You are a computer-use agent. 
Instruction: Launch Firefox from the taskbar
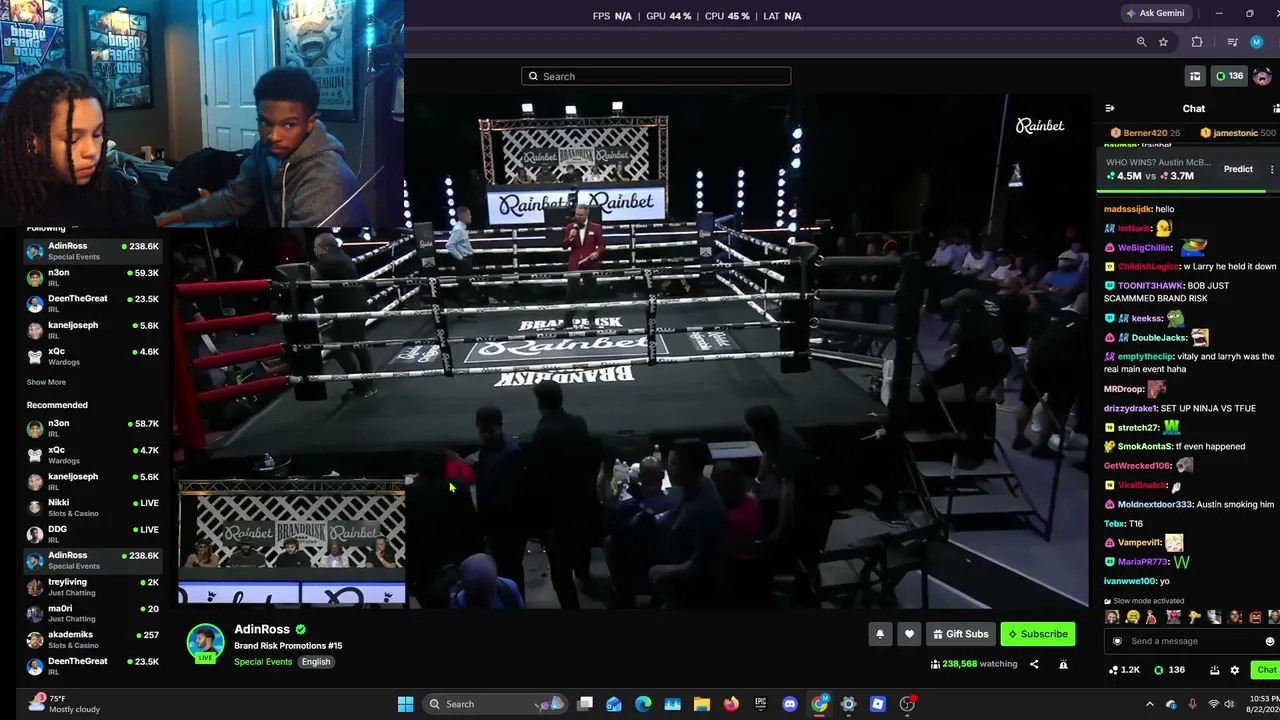click(731, 704)
